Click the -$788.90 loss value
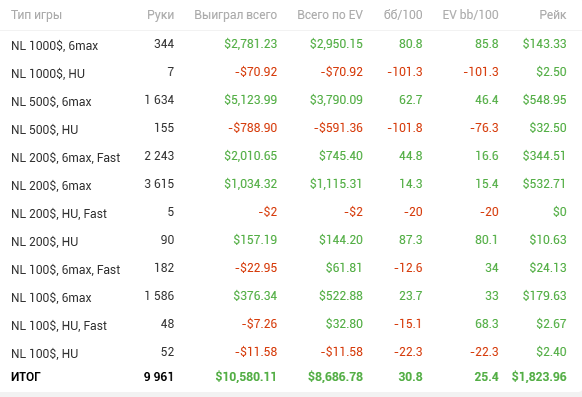 click(253, 128)
